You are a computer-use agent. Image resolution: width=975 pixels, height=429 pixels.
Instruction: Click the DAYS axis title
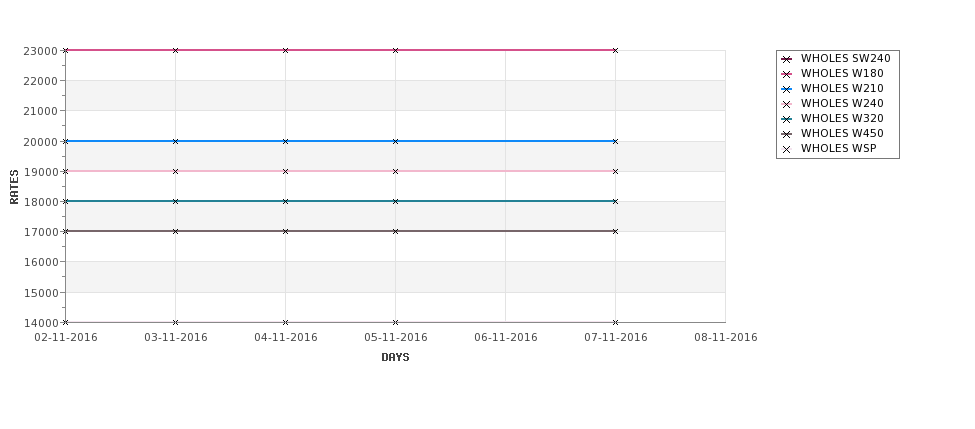(x=395, y=358)
